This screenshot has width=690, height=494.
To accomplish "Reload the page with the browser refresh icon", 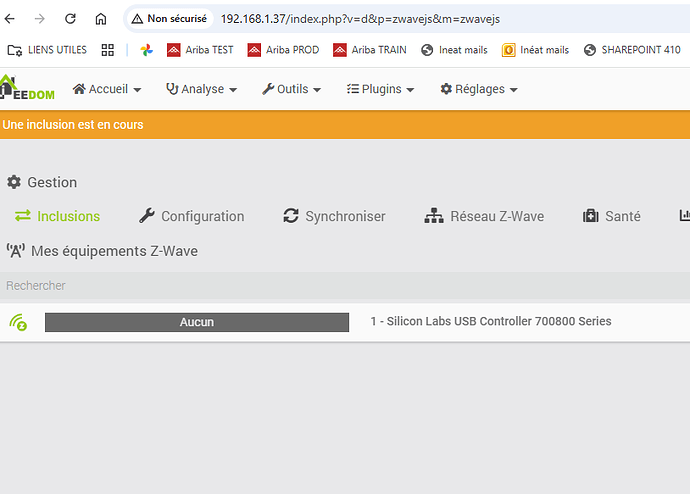I will [x=70, y=19].
